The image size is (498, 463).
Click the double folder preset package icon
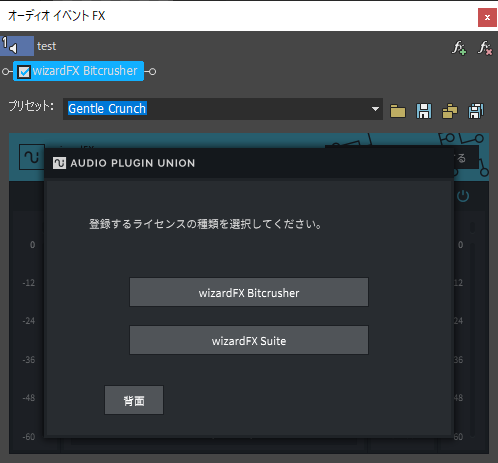pos(450,111)
